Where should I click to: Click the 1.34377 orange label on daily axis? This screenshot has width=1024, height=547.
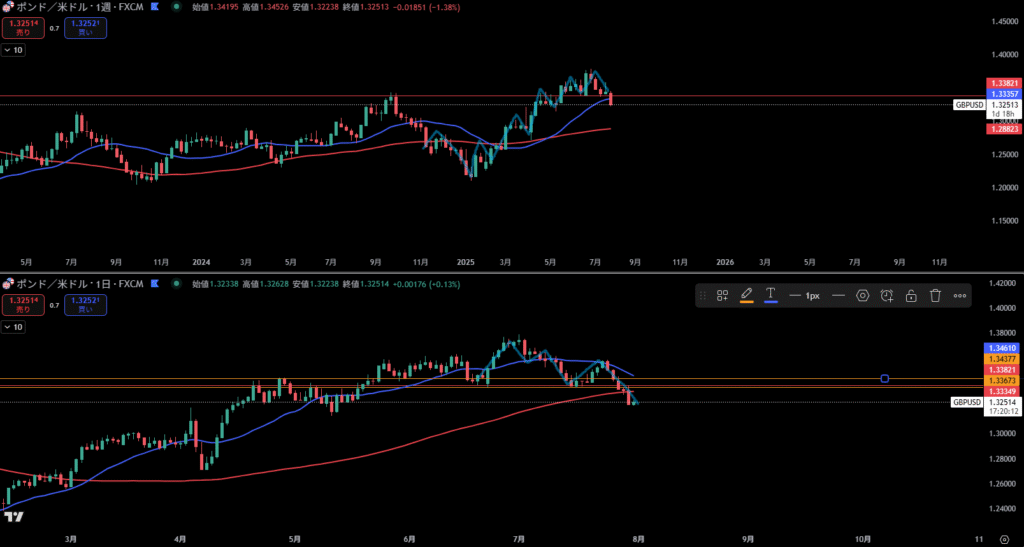pyautogui.click(x=1002, y=360)
